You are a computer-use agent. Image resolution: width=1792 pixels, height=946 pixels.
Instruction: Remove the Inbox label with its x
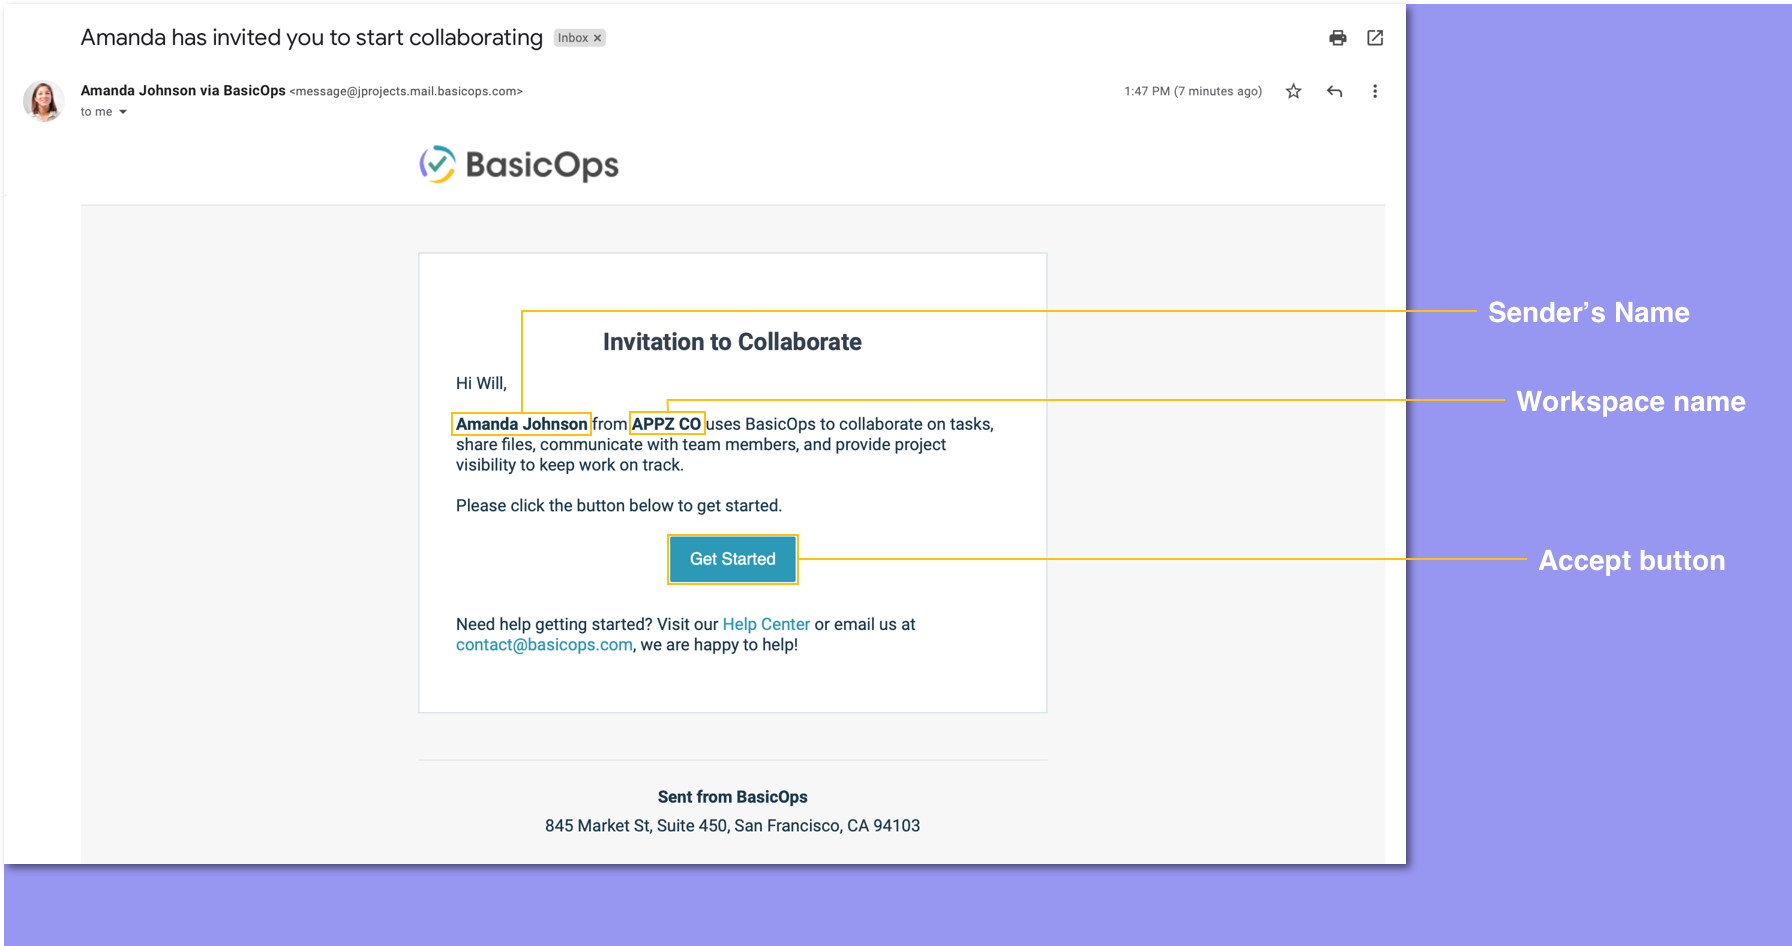[598, 38]
